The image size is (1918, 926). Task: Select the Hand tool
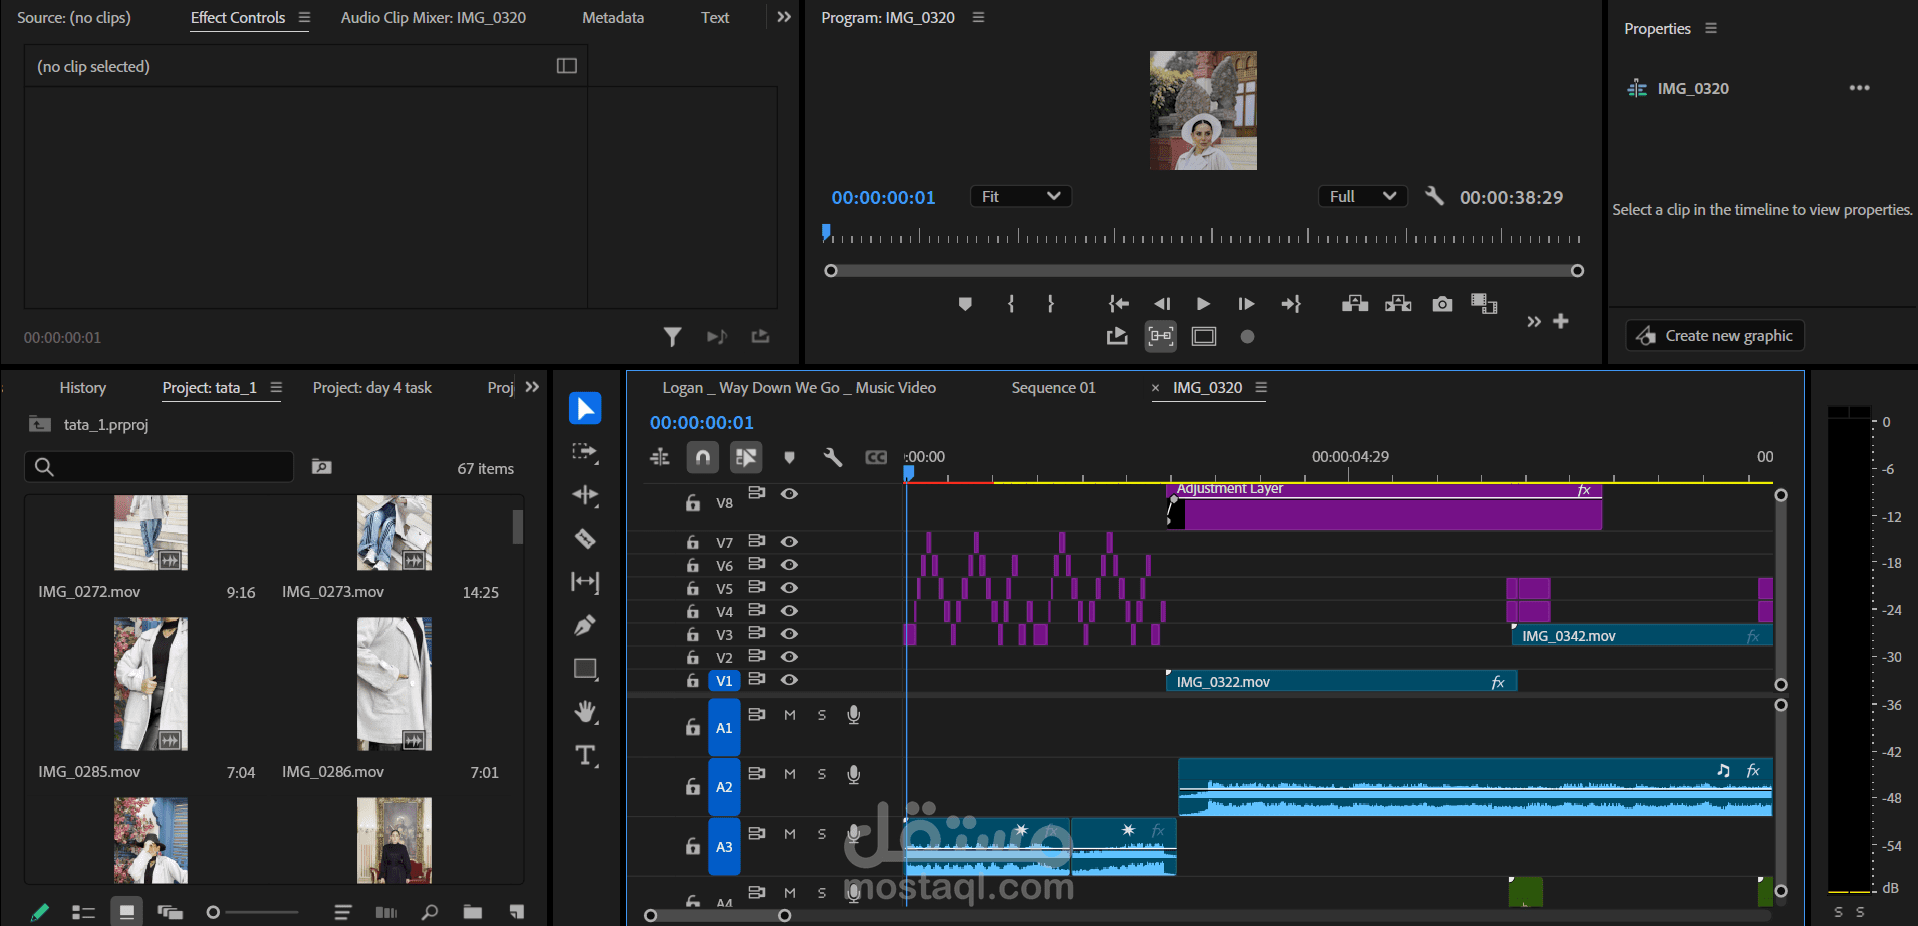pyautogui.click(x=585, y=712)
